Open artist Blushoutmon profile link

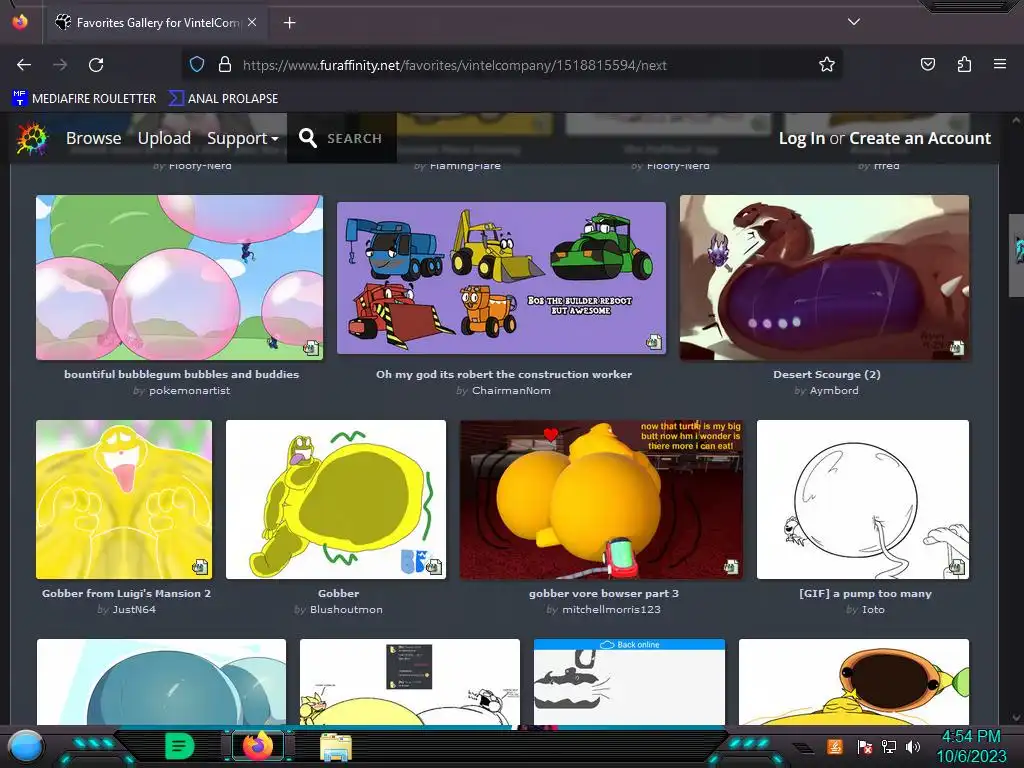click(x=346, y=609)
